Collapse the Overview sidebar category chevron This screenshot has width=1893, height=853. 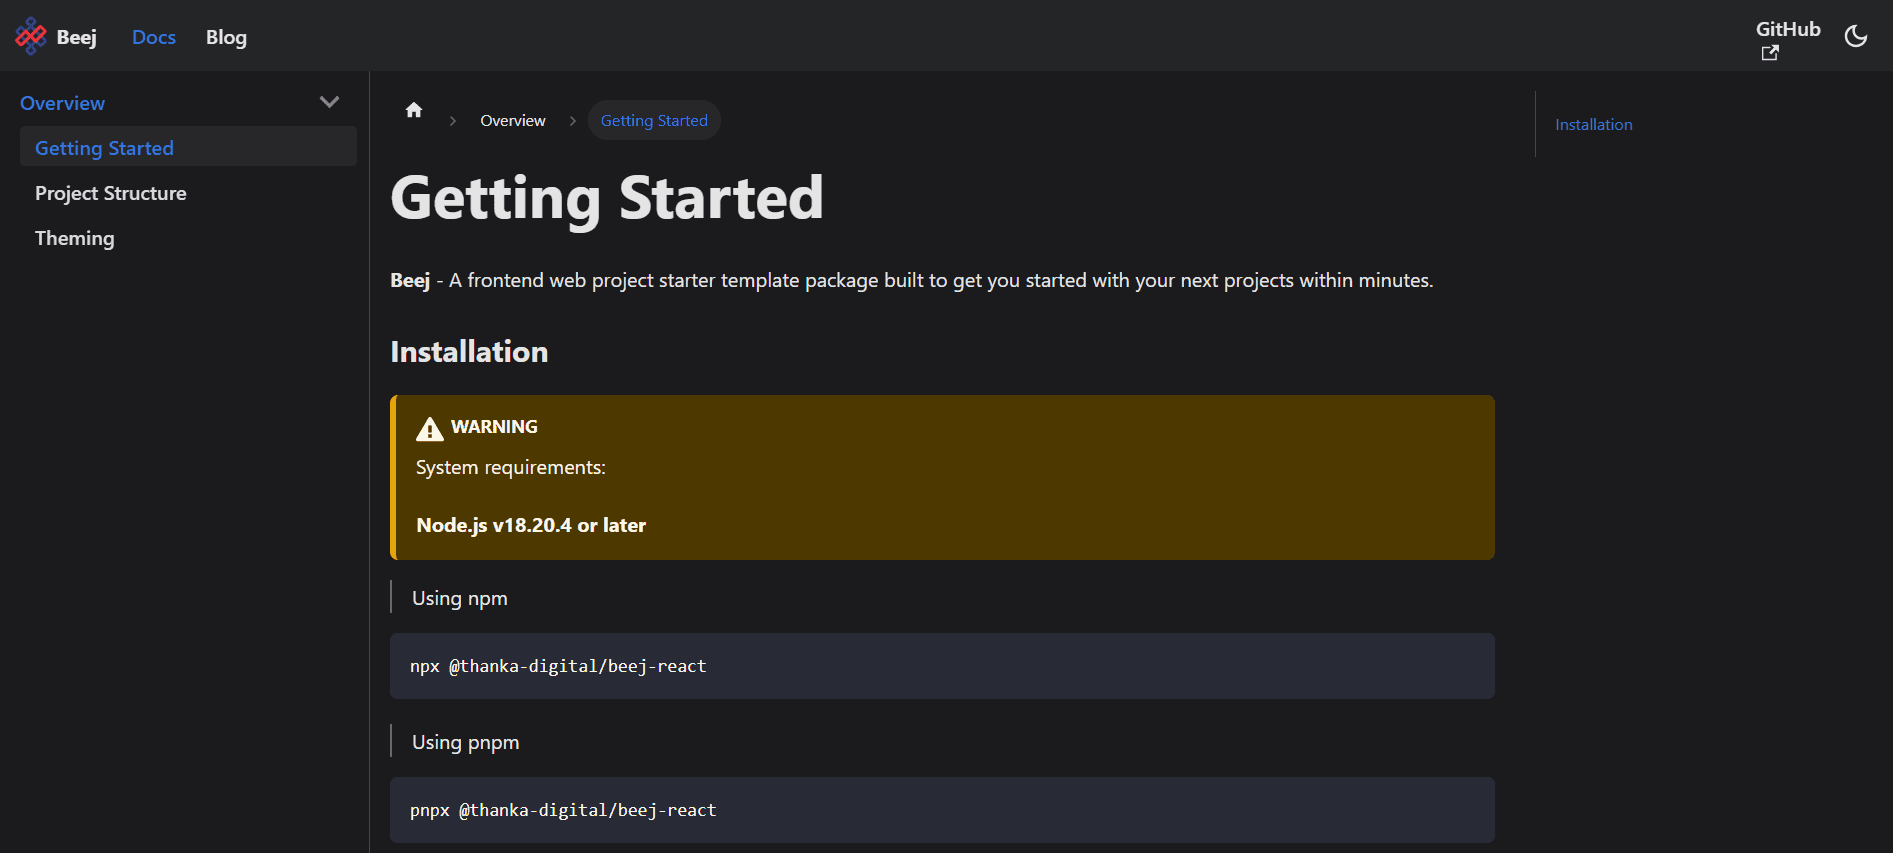pos(329,102)
